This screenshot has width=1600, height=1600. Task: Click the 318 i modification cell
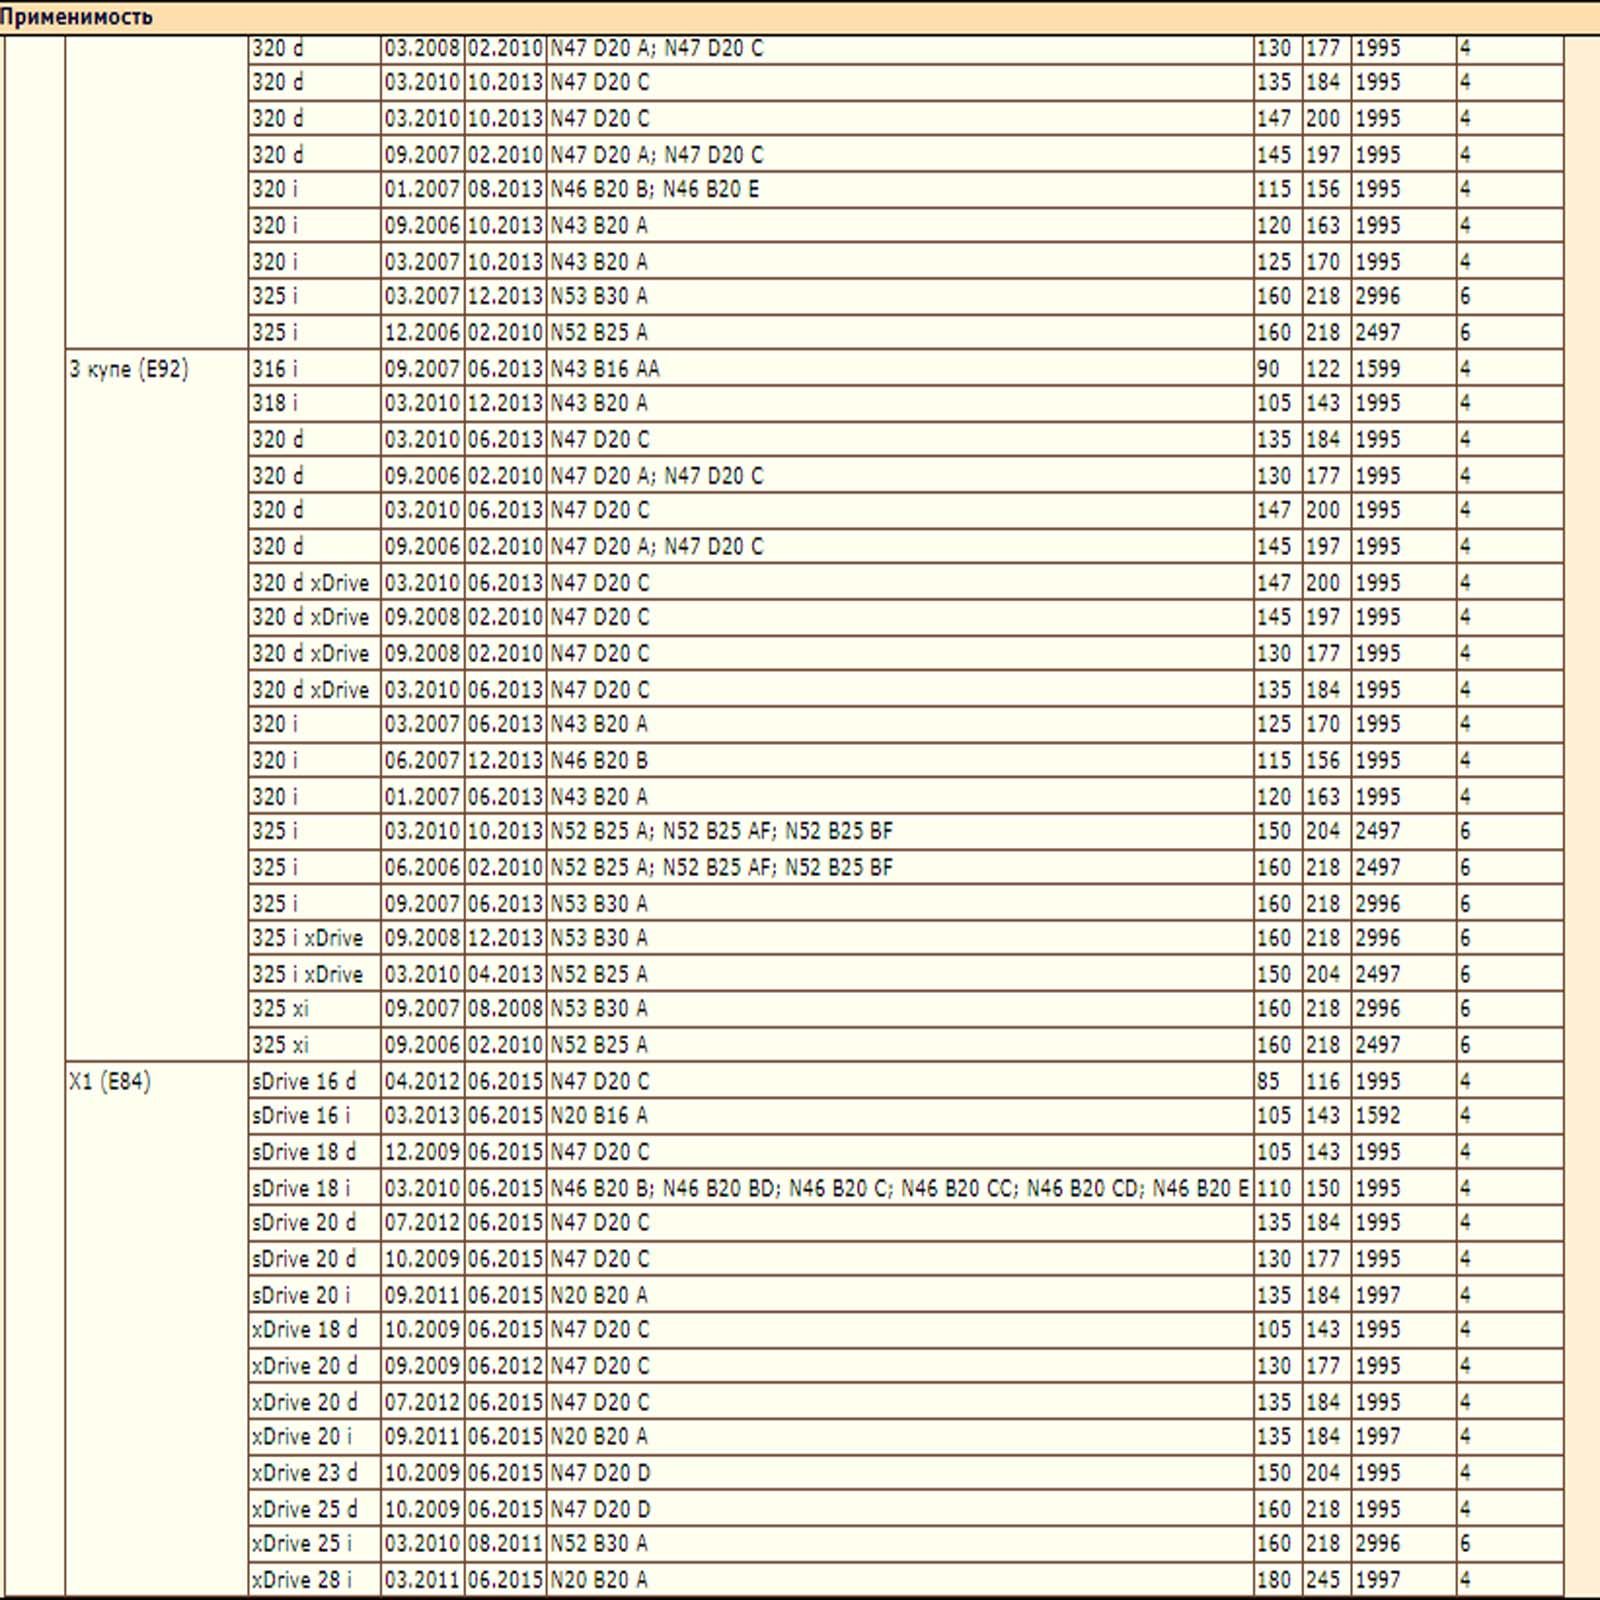click(275, 403)
